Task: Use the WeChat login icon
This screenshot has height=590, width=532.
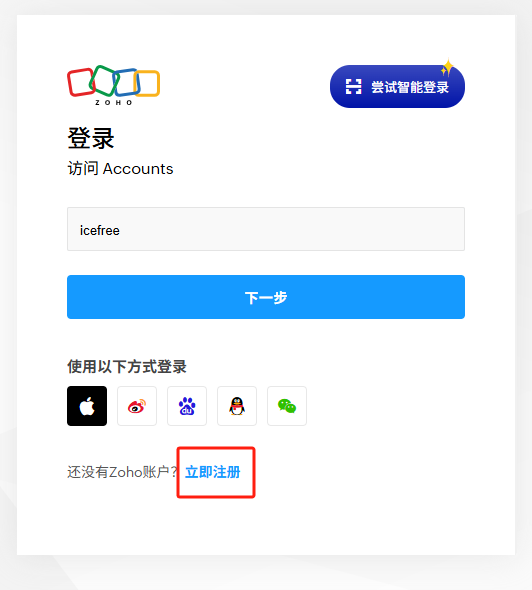Action: [x=287, y=406]
